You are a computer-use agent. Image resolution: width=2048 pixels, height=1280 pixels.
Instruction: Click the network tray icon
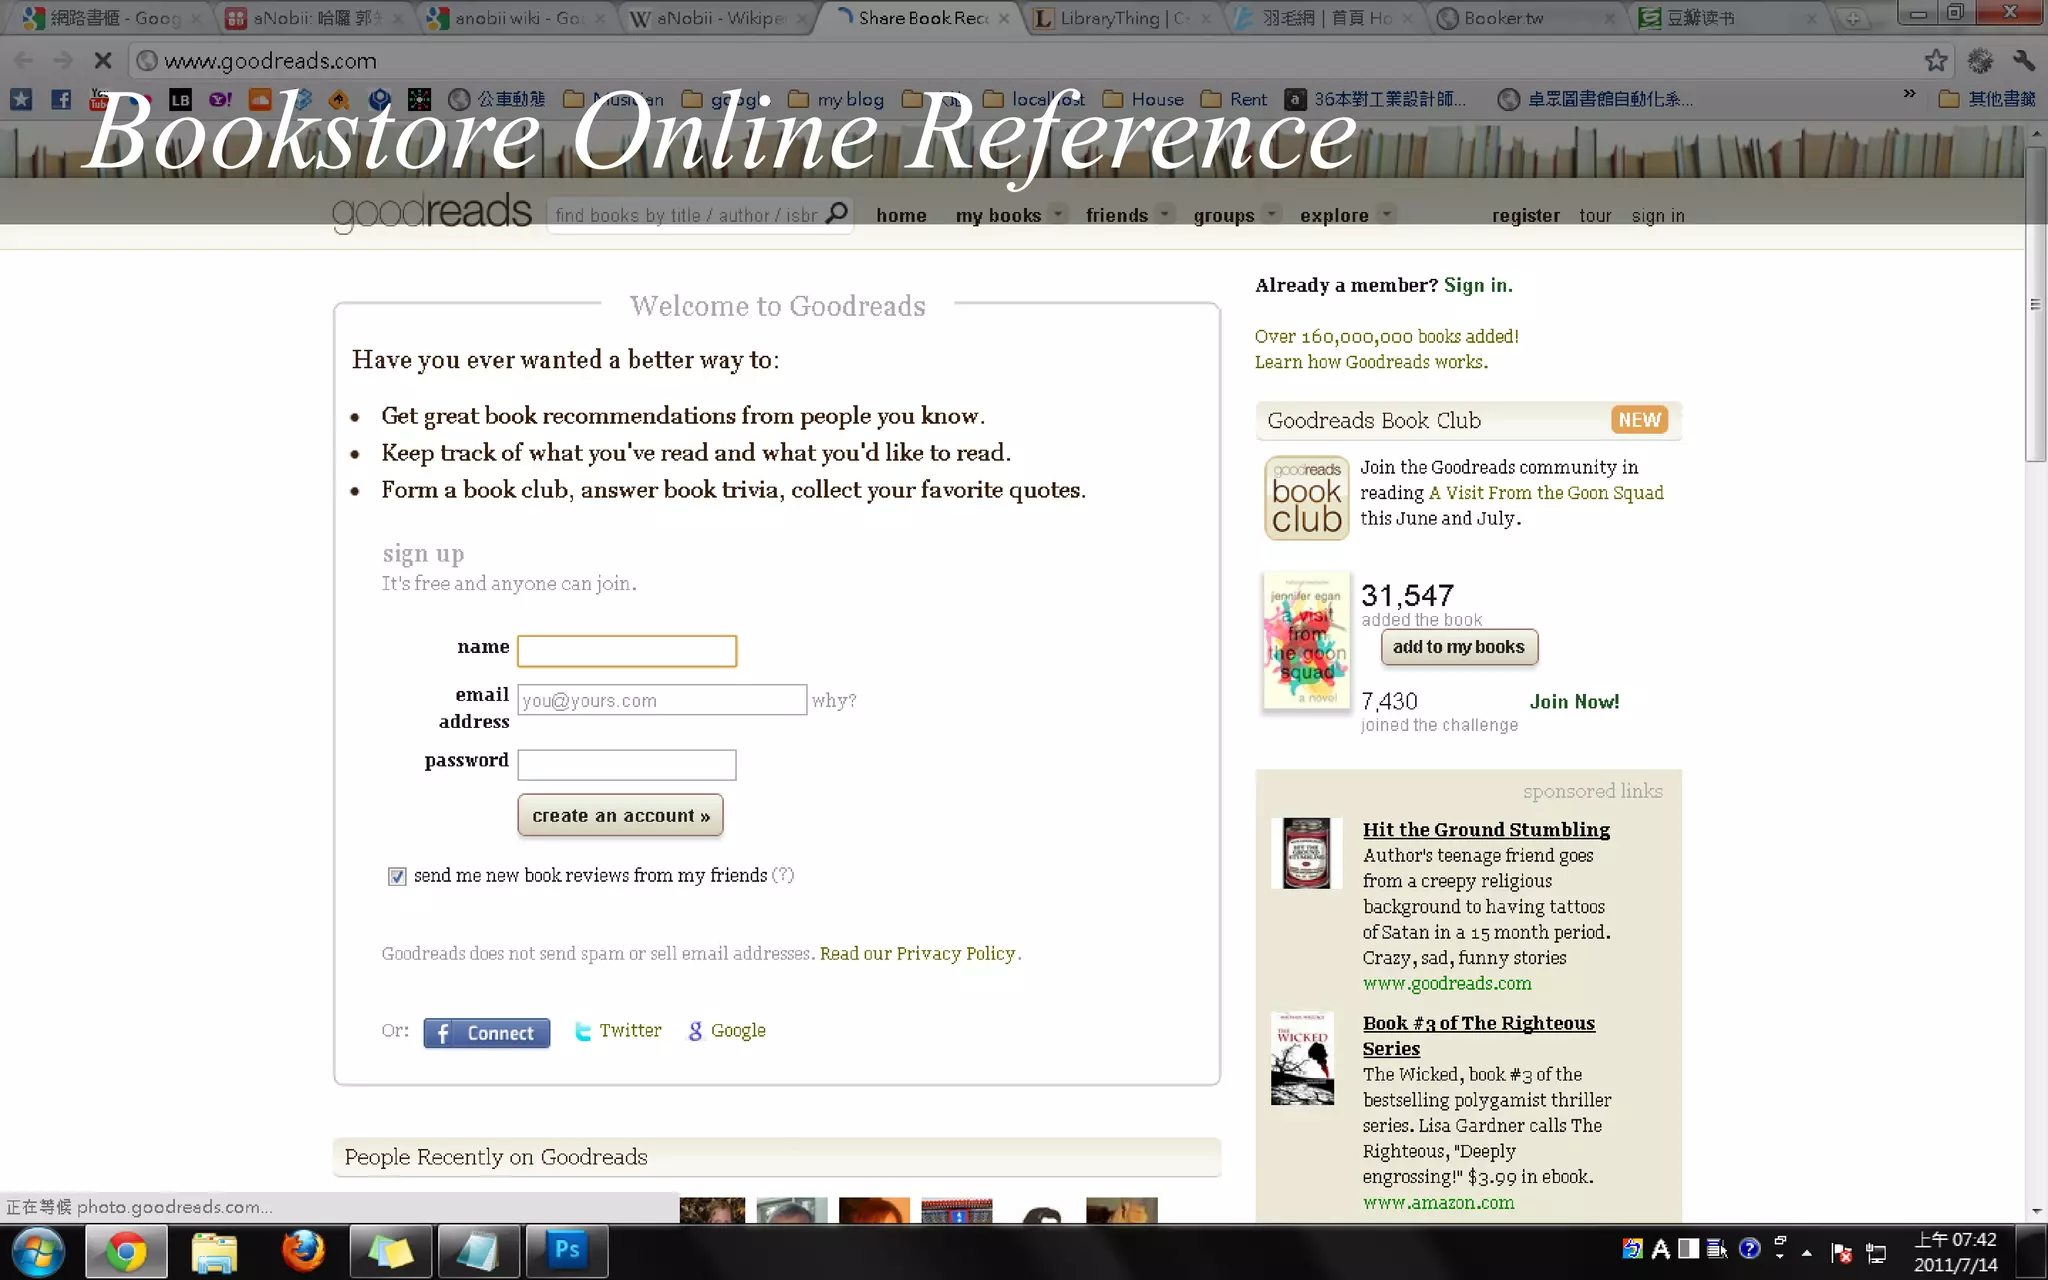tap(1876, 1252)
